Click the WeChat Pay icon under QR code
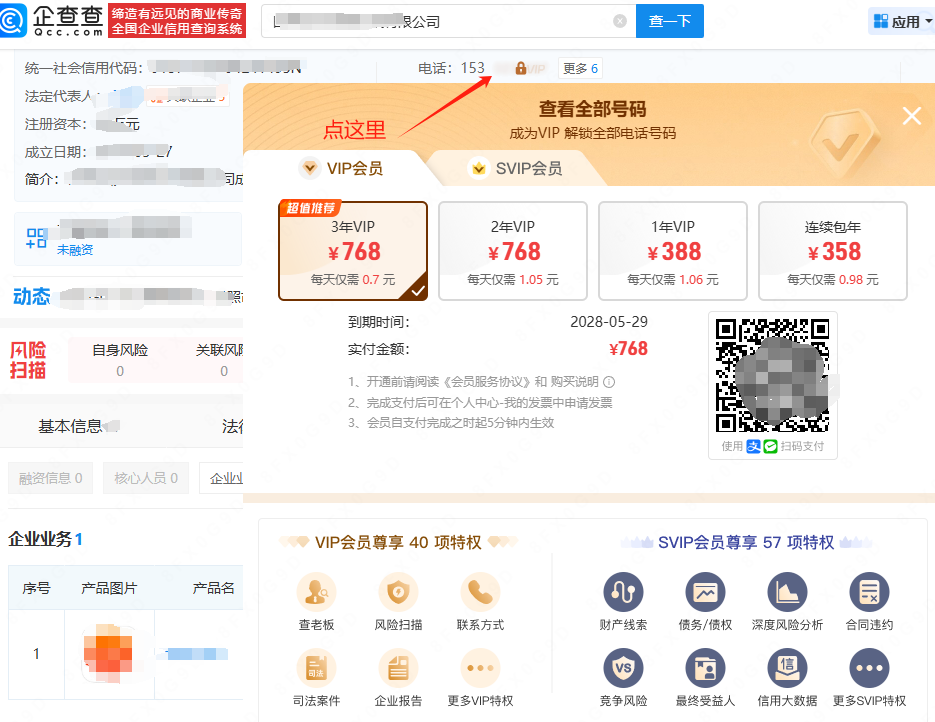935x722 pixels. tap(770, 447)
